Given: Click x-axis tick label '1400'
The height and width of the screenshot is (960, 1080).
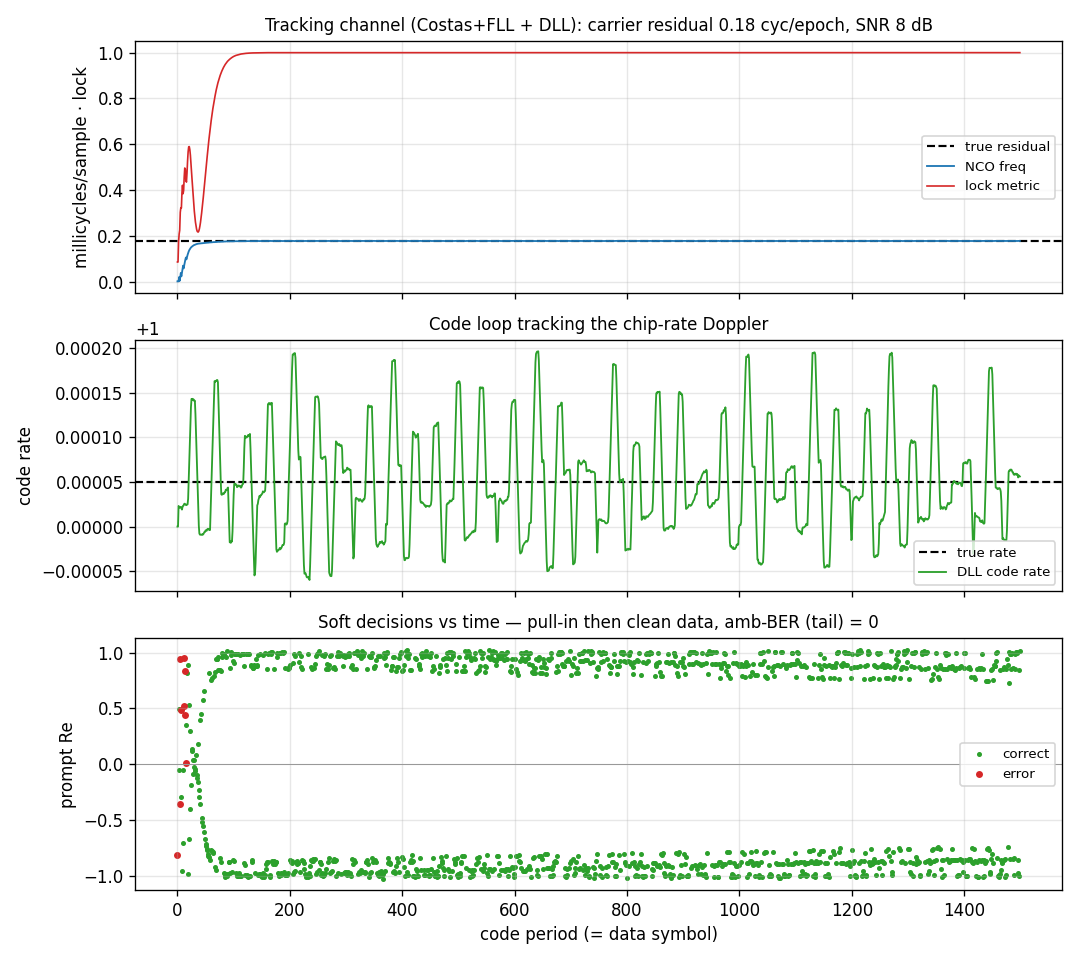Looking at the screenshot, I should 964,910.
